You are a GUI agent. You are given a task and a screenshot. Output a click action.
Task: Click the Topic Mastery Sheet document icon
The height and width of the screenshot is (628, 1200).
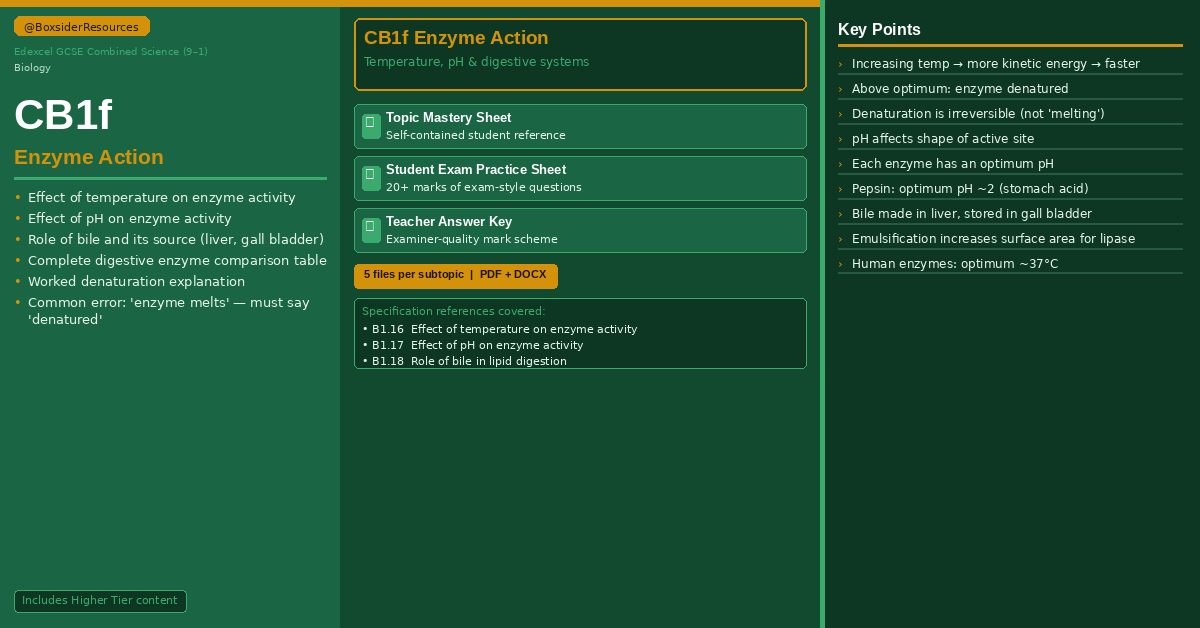pos(371,126)
